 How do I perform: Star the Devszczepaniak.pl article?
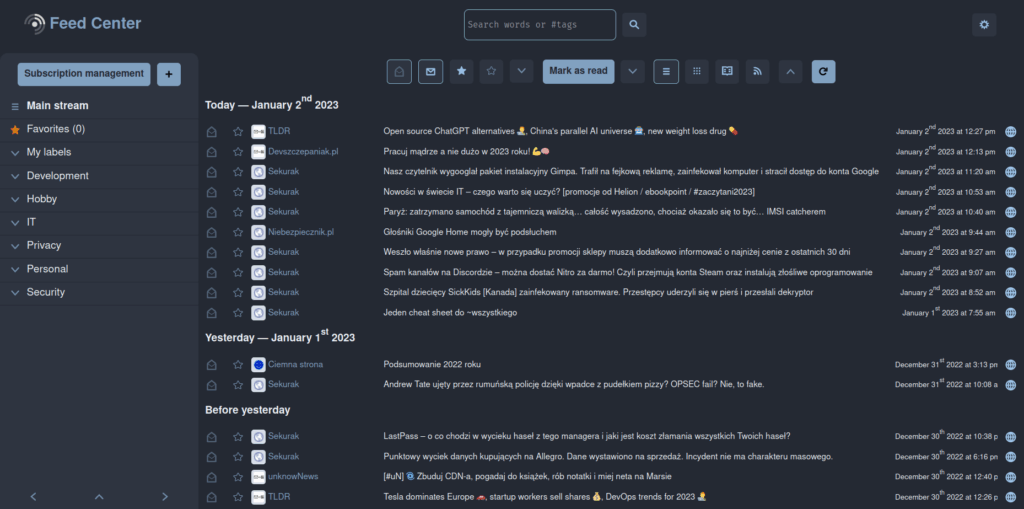[x=238, y=152]
